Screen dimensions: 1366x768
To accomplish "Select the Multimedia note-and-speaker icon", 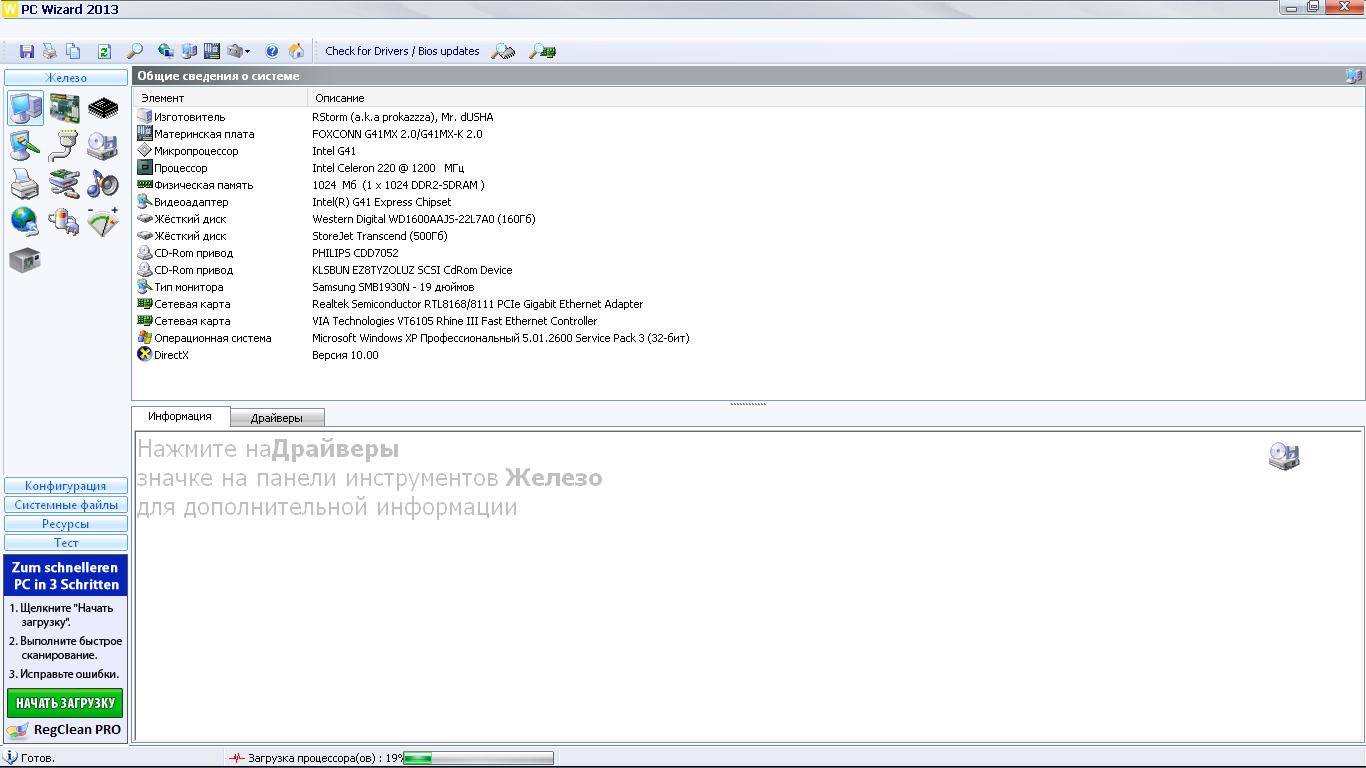I will 102,184.
